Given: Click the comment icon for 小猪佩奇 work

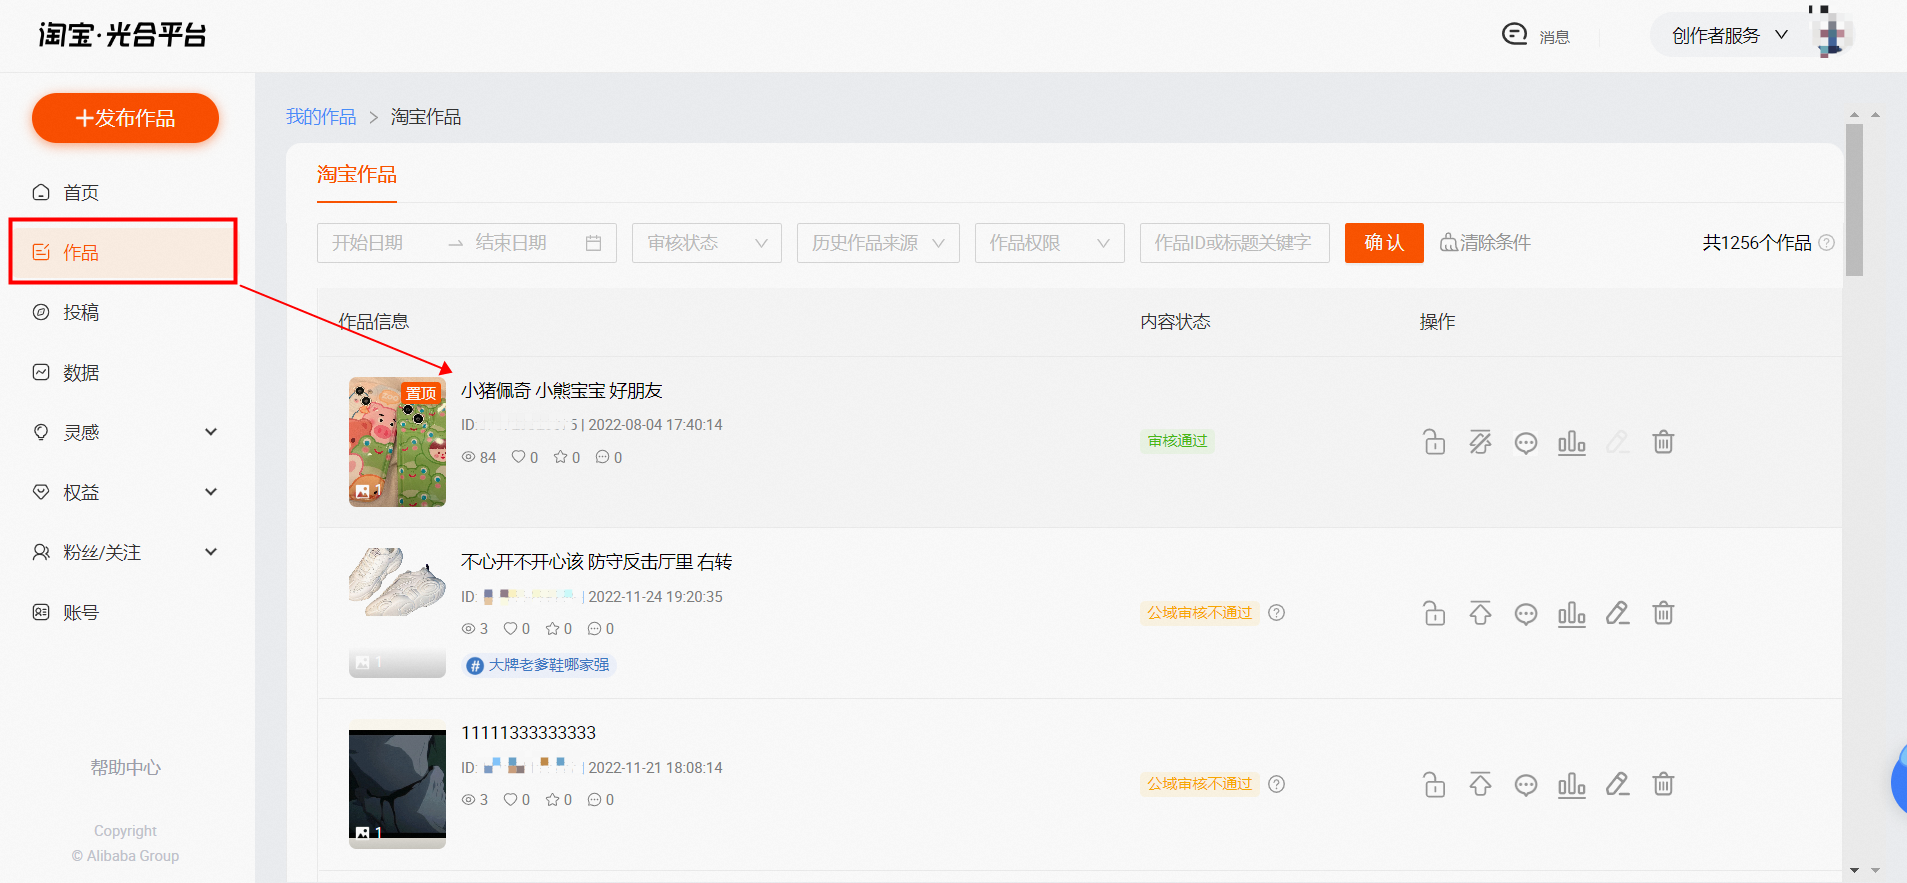Looking at the screenshot, I should point(1526,442).
